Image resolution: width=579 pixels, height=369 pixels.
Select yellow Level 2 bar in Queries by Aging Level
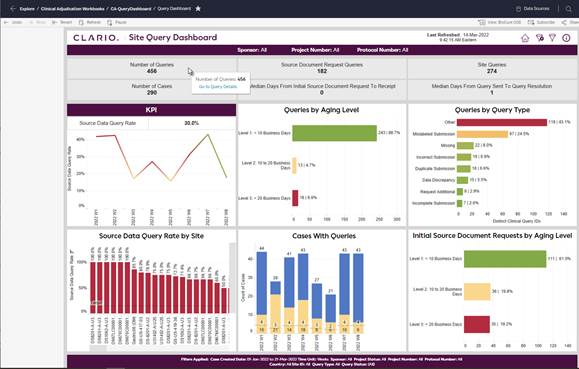click(294, 165)
